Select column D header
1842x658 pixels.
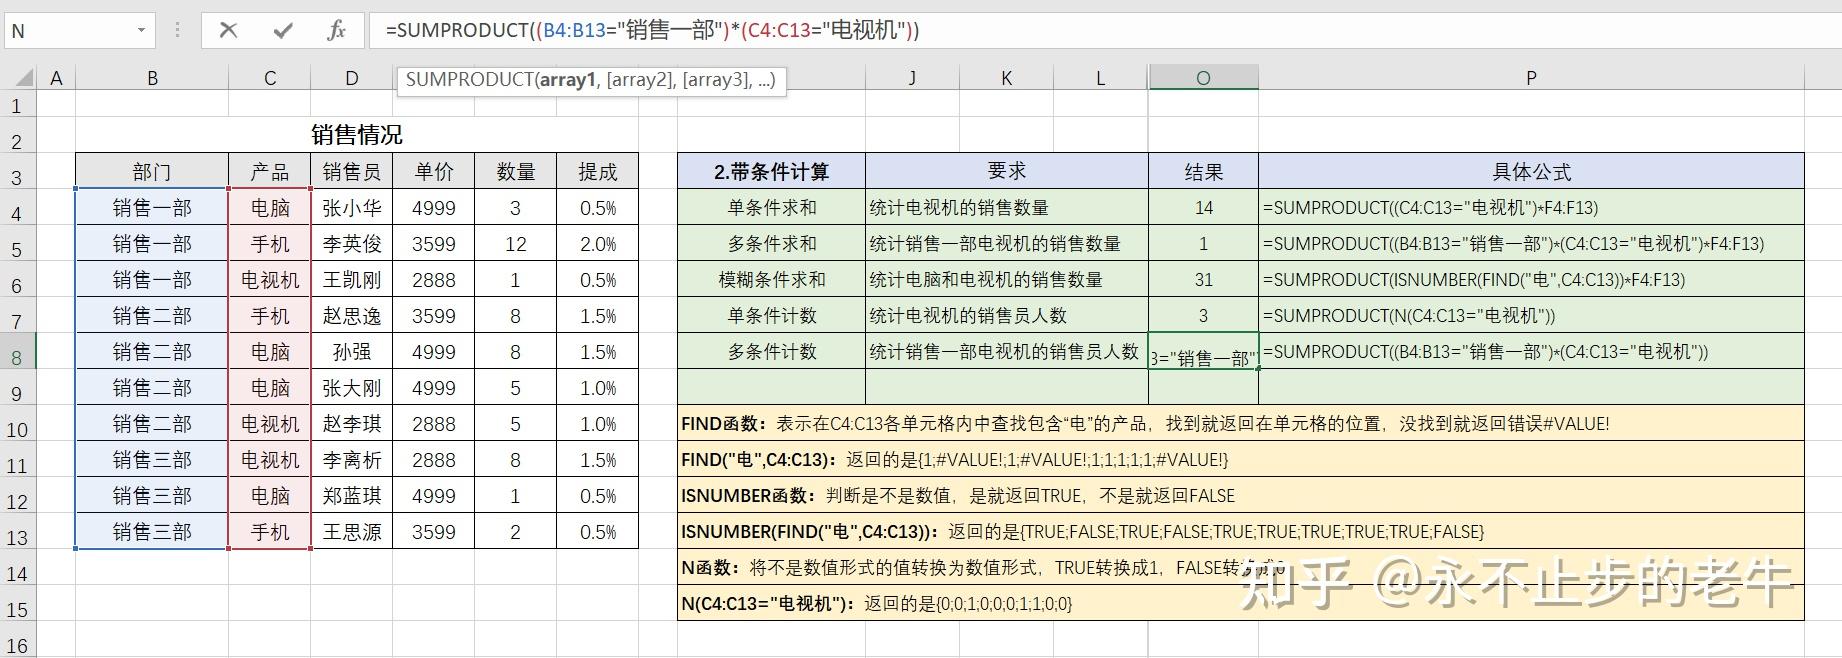[x=352, y=78]
